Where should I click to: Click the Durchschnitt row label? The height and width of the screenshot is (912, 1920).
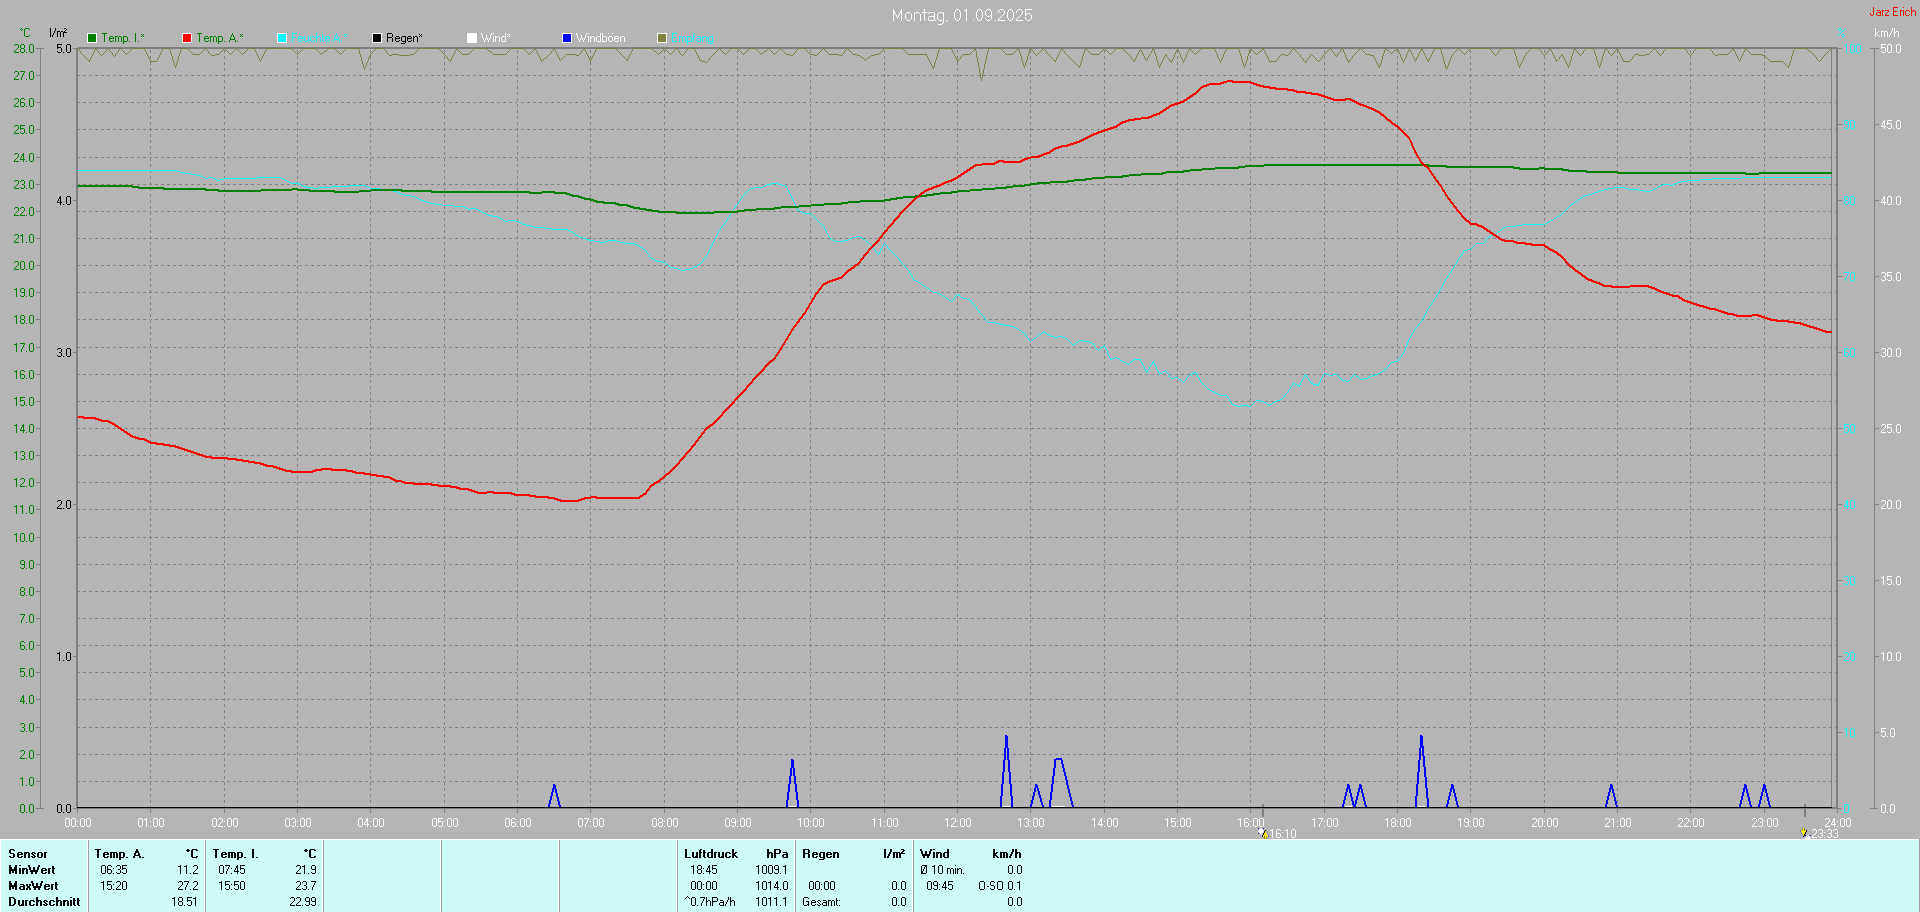click(44, 902)
